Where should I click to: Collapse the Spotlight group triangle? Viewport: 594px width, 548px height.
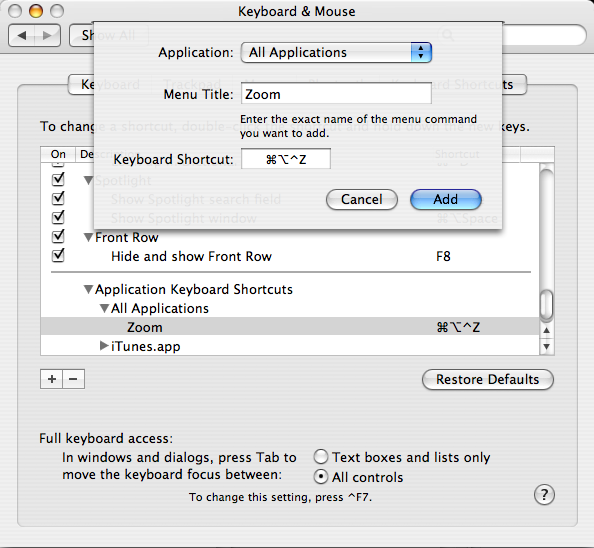88,180
